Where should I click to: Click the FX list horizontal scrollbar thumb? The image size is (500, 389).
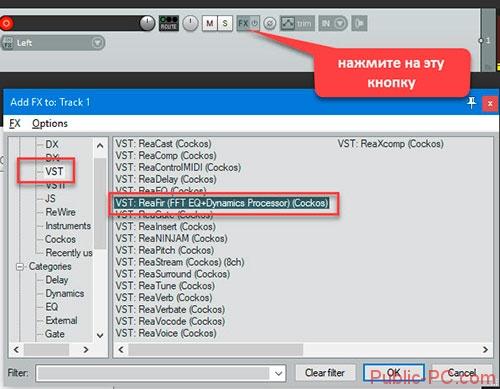tap(216, 350)
